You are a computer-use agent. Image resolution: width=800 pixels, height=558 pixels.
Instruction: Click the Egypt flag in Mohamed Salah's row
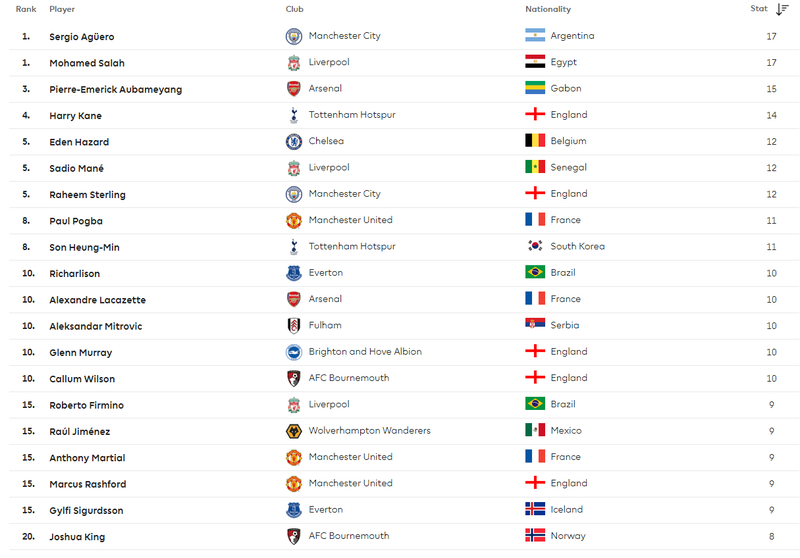(535, 62)
